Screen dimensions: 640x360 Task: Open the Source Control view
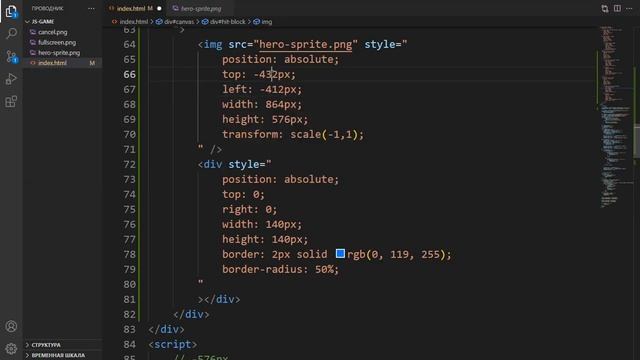click(11, 56)
